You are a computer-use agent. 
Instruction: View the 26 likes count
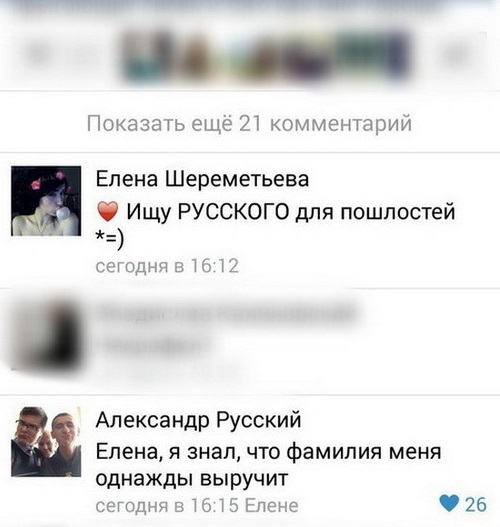(x=476, y=504)
